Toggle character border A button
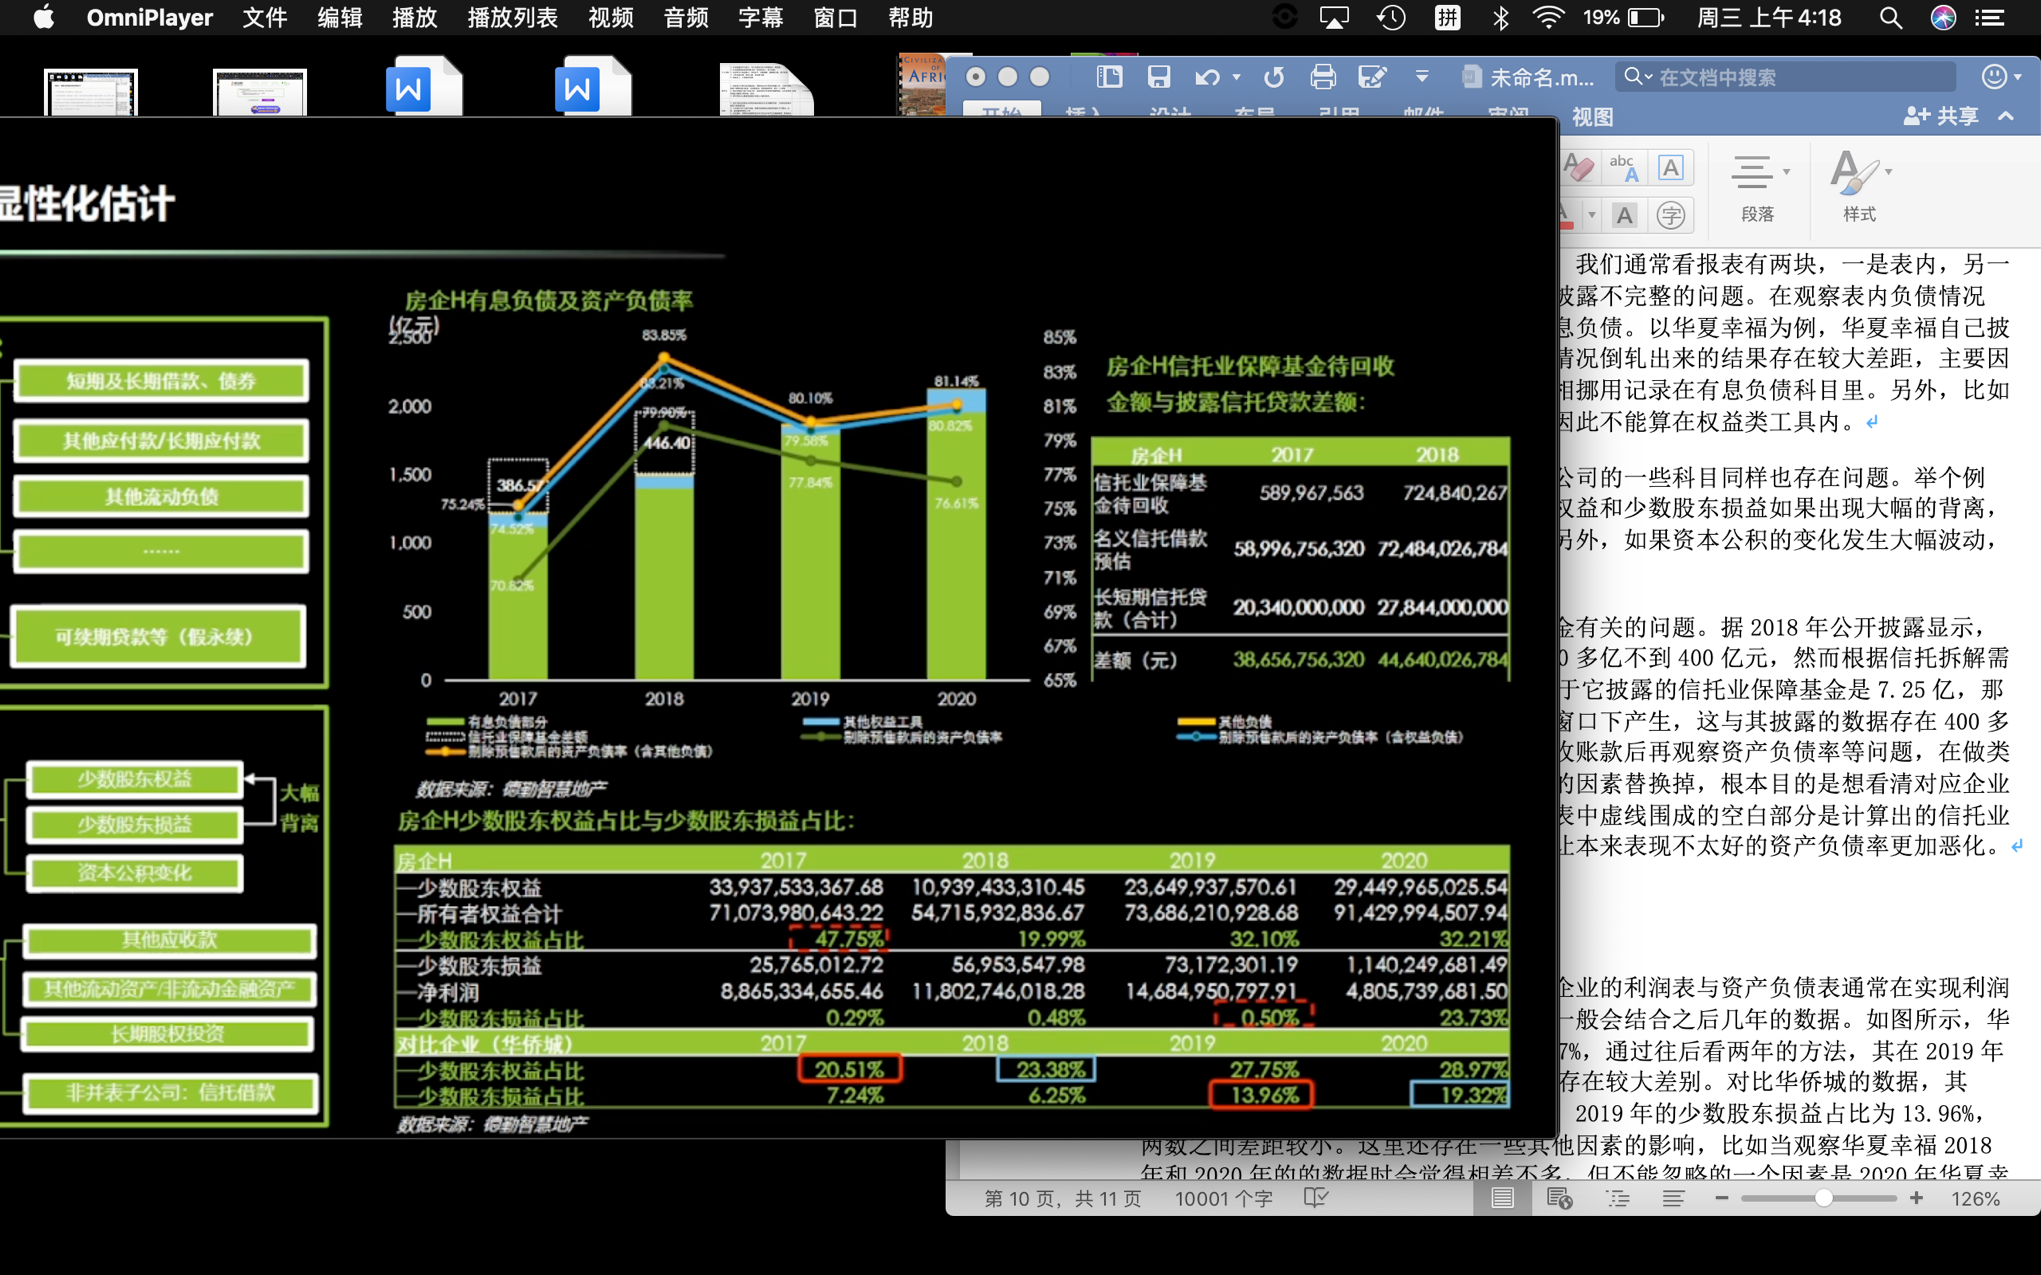2041x1275 pixels. point(1670,168)
